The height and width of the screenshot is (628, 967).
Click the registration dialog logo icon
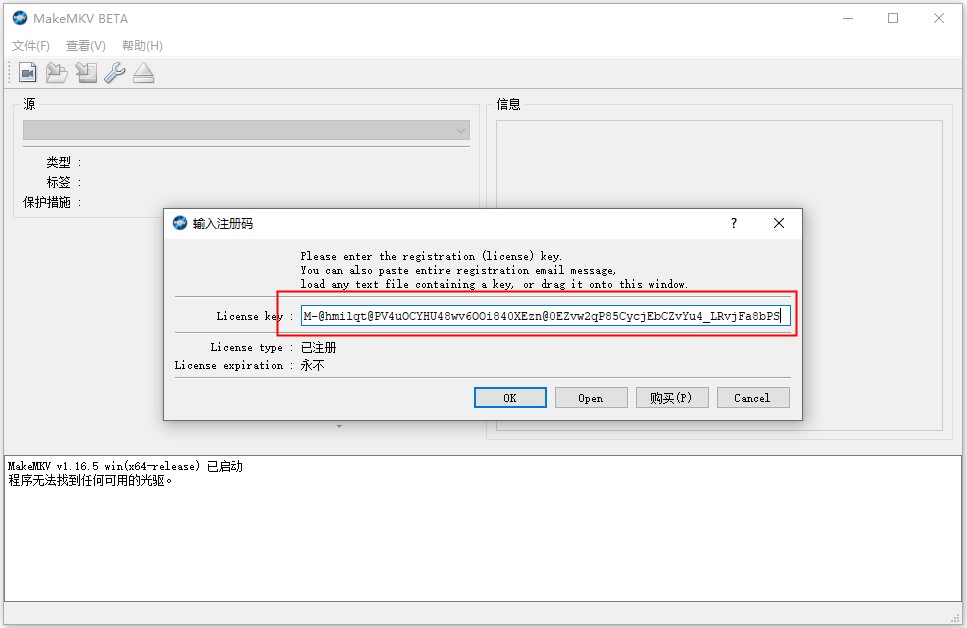coord(179,223)
